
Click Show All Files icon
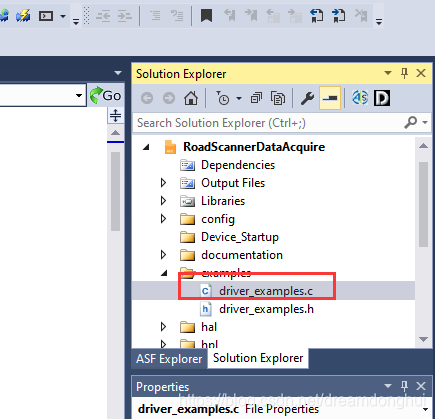(x=278, y=98)
